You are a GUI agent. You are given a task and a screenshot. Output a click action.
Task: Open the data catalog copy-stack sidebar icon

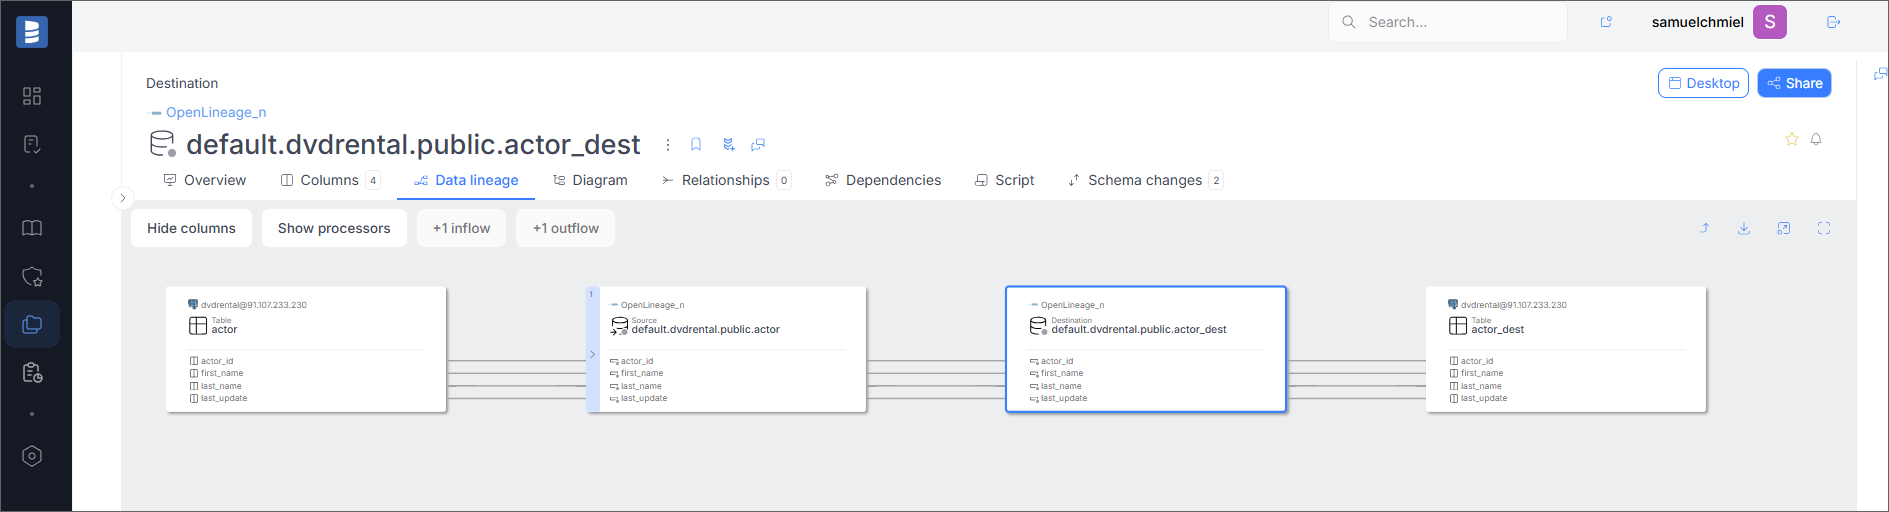pyautogui.click(x=32, y=324)
